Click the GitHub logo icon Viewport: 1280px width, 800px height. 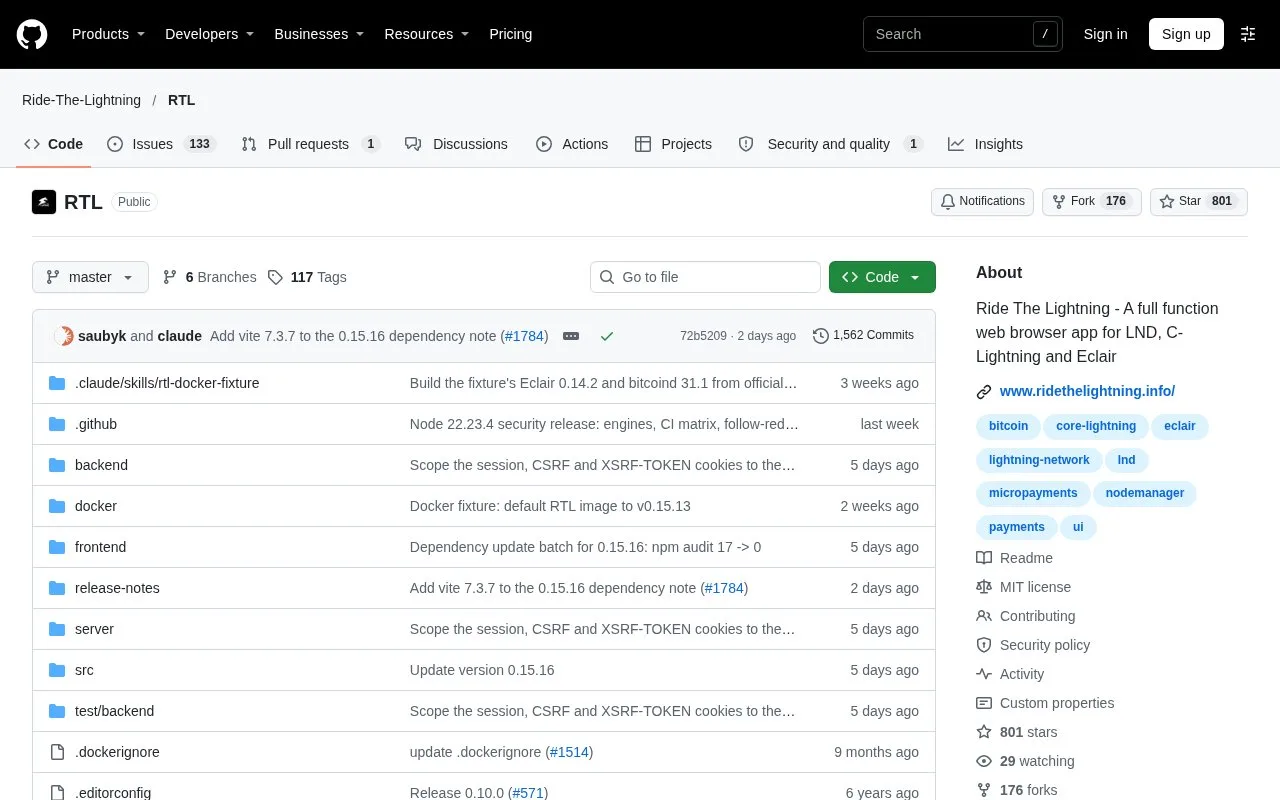click(x=32, y=34)
